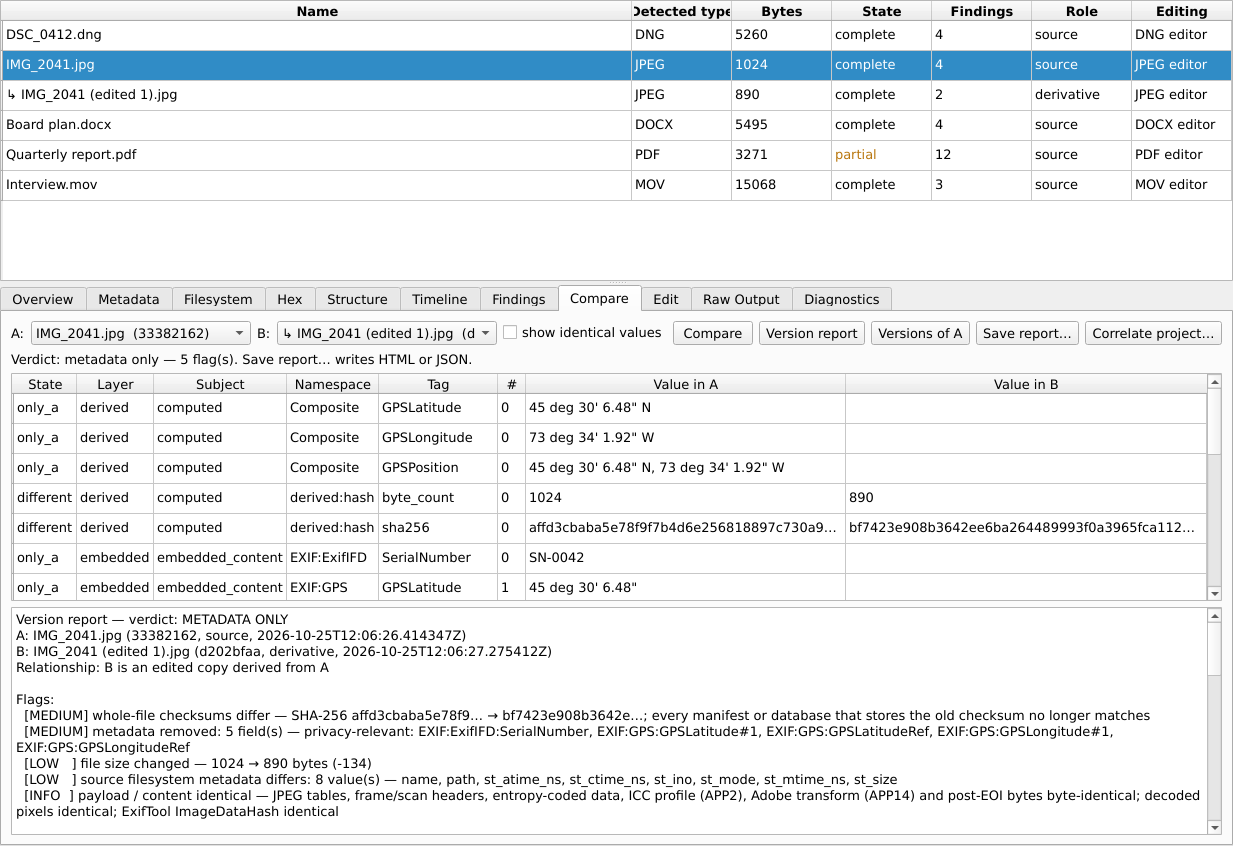Select the Composite GPSLongitude row
1233x846 pixels.
pos(610,438)
